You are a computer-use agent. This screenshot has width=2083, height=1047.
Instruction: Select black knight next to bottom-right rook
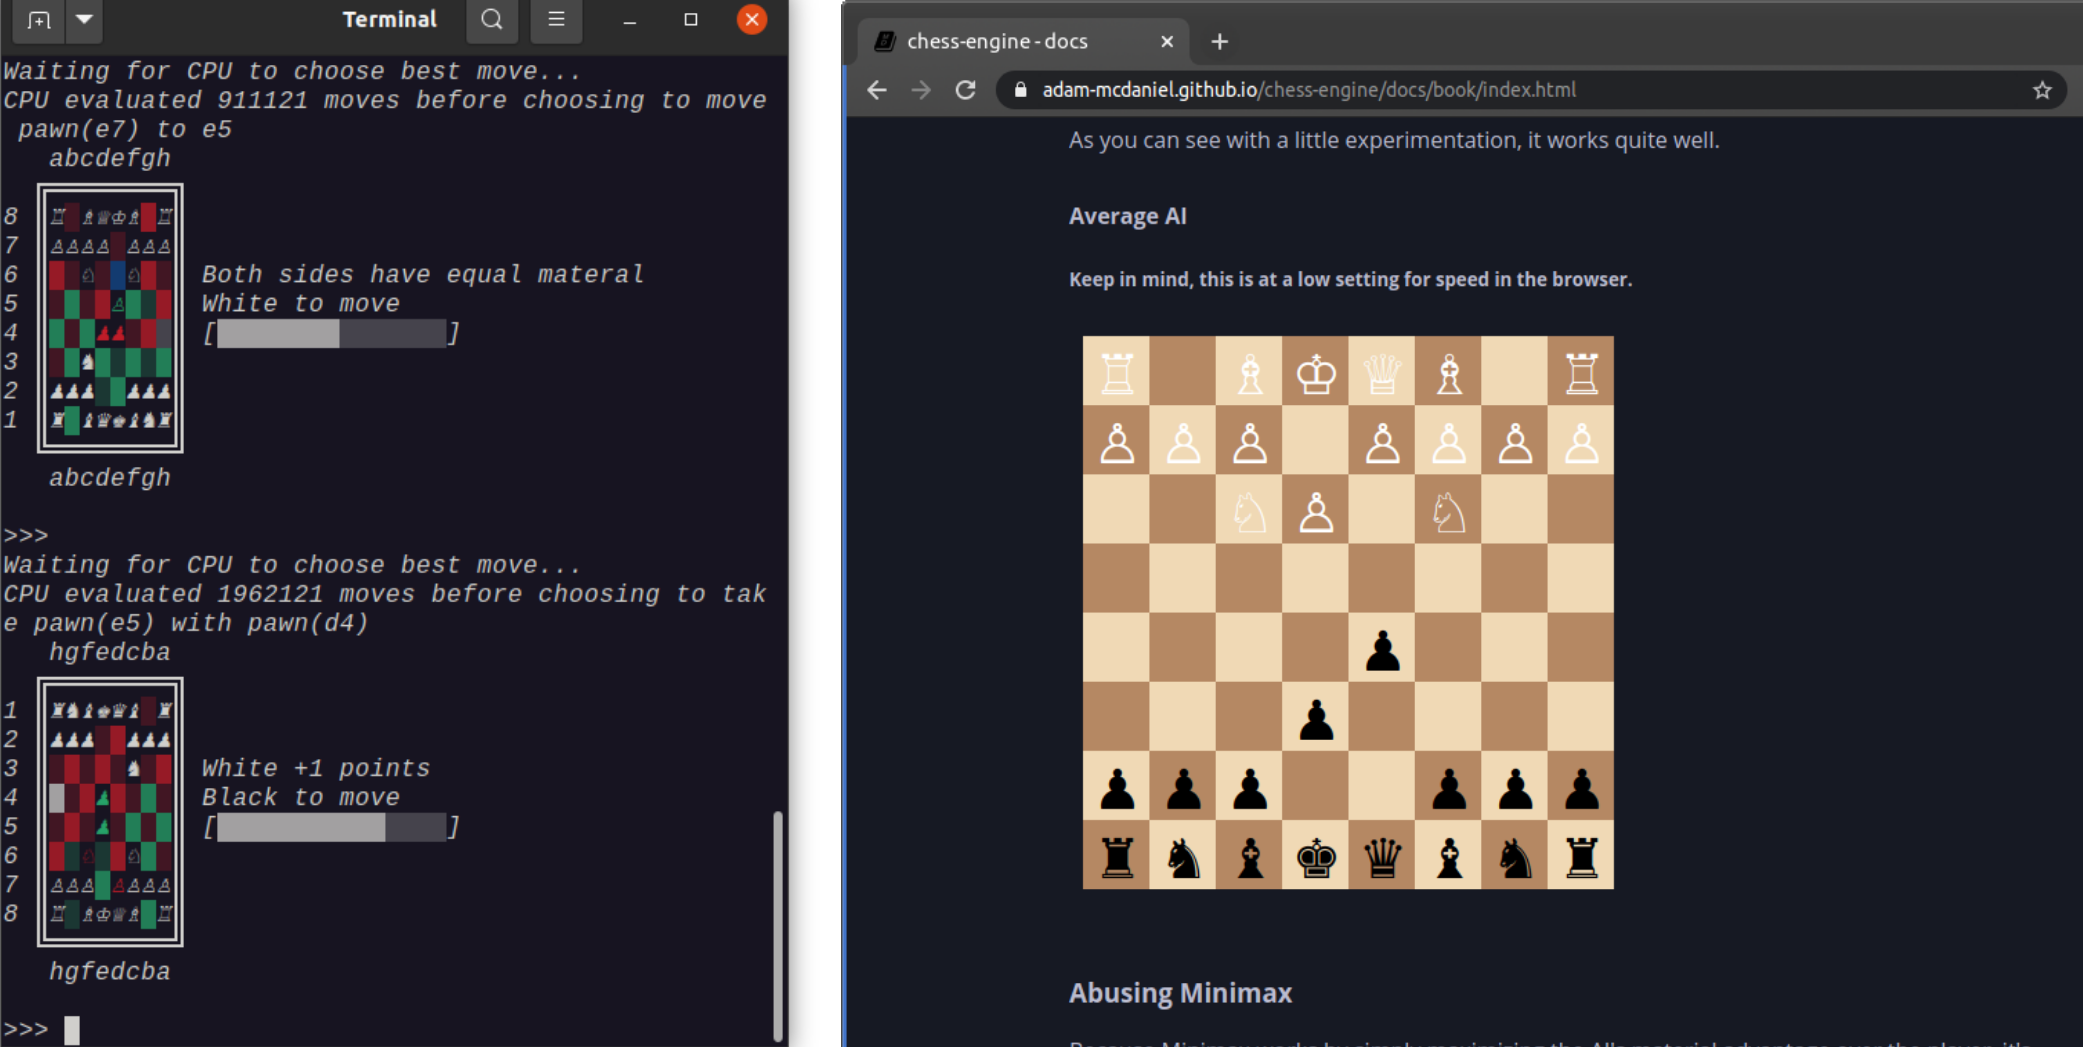(1515, 857)
